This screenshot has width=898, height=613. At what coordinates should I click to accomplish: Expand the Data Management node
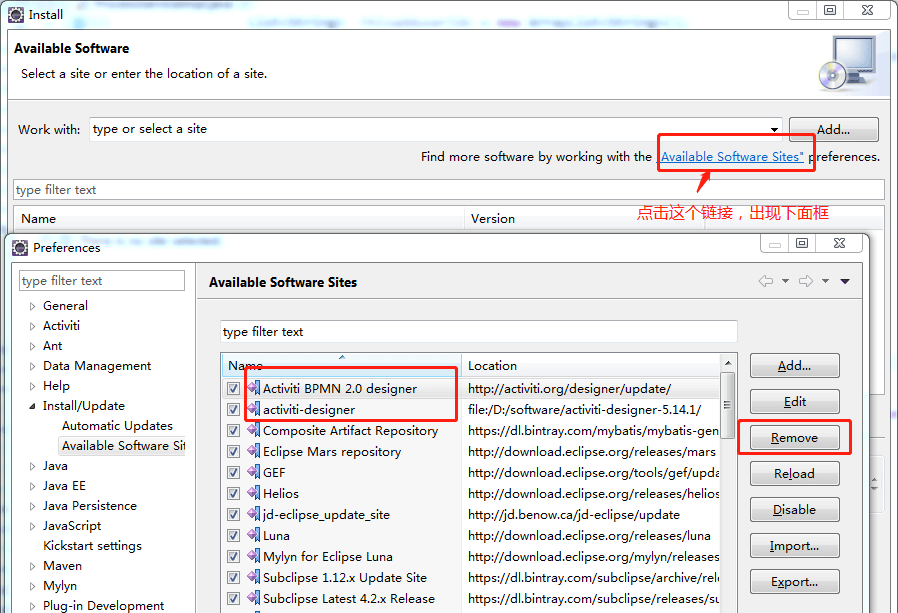[x=33, y=366]
